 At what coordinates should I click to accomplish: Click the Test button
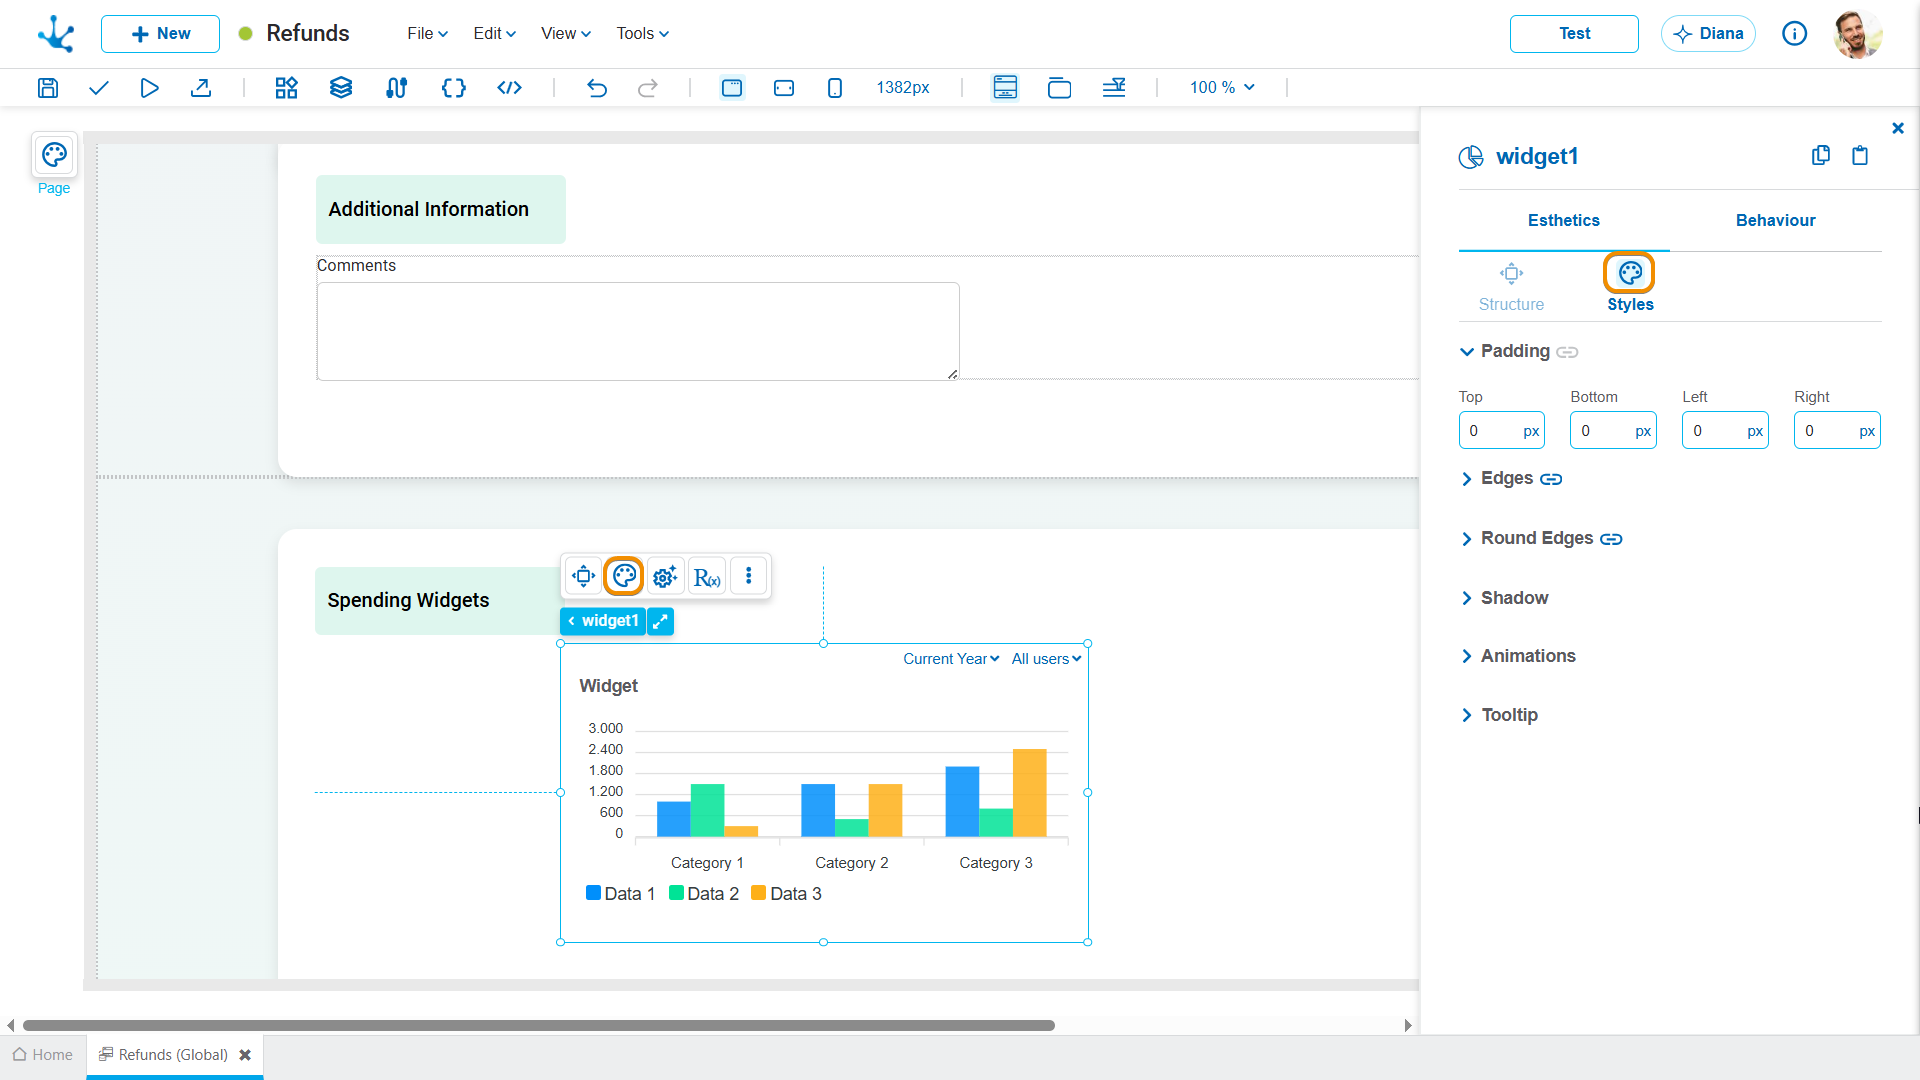[x=1574, y=33]
